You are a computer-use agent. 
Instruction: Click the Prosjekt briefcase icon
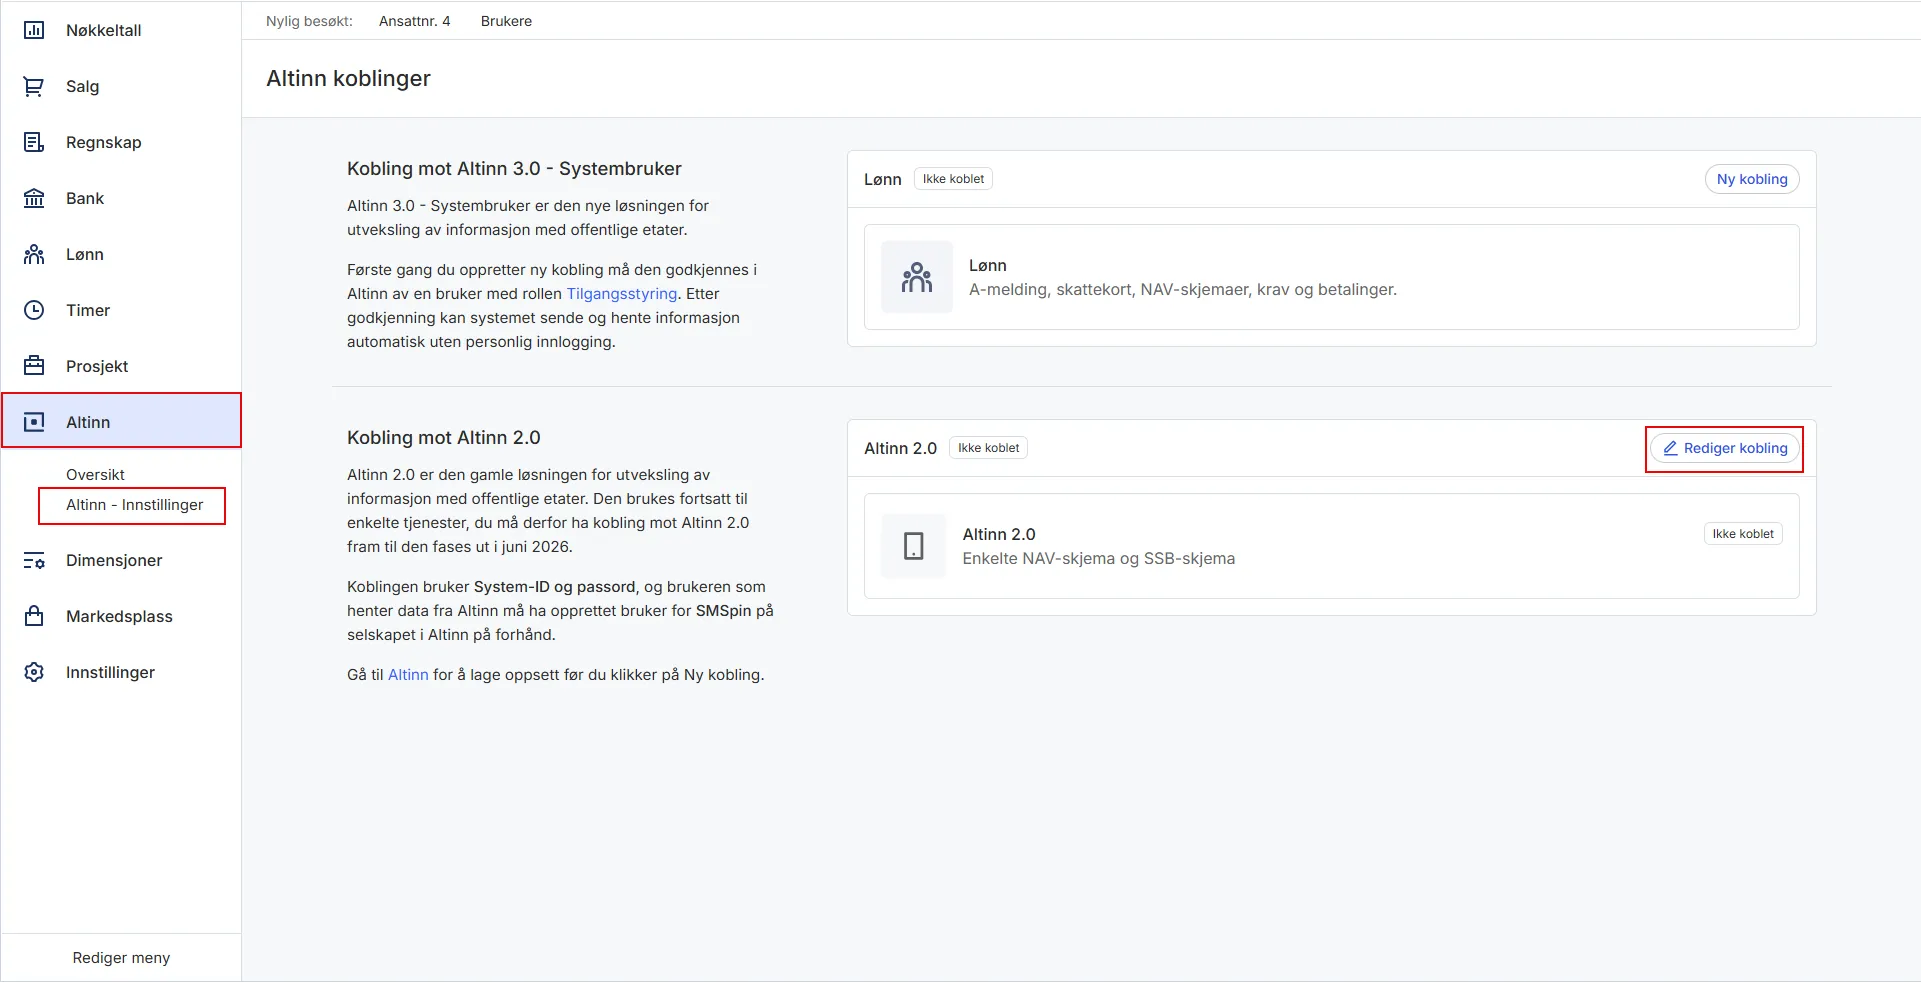point(34,366)
